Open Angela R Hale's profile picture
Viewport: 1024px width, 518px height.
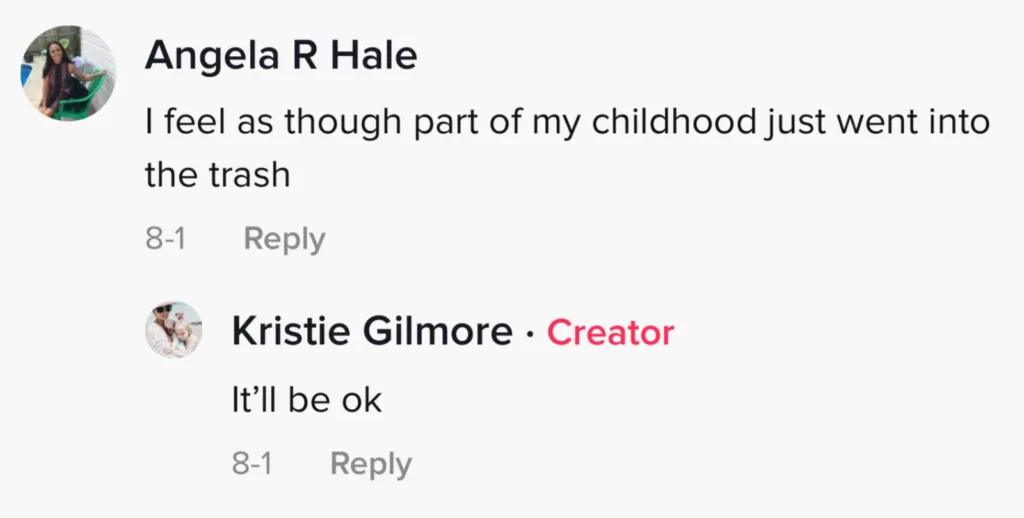point(68,73)
